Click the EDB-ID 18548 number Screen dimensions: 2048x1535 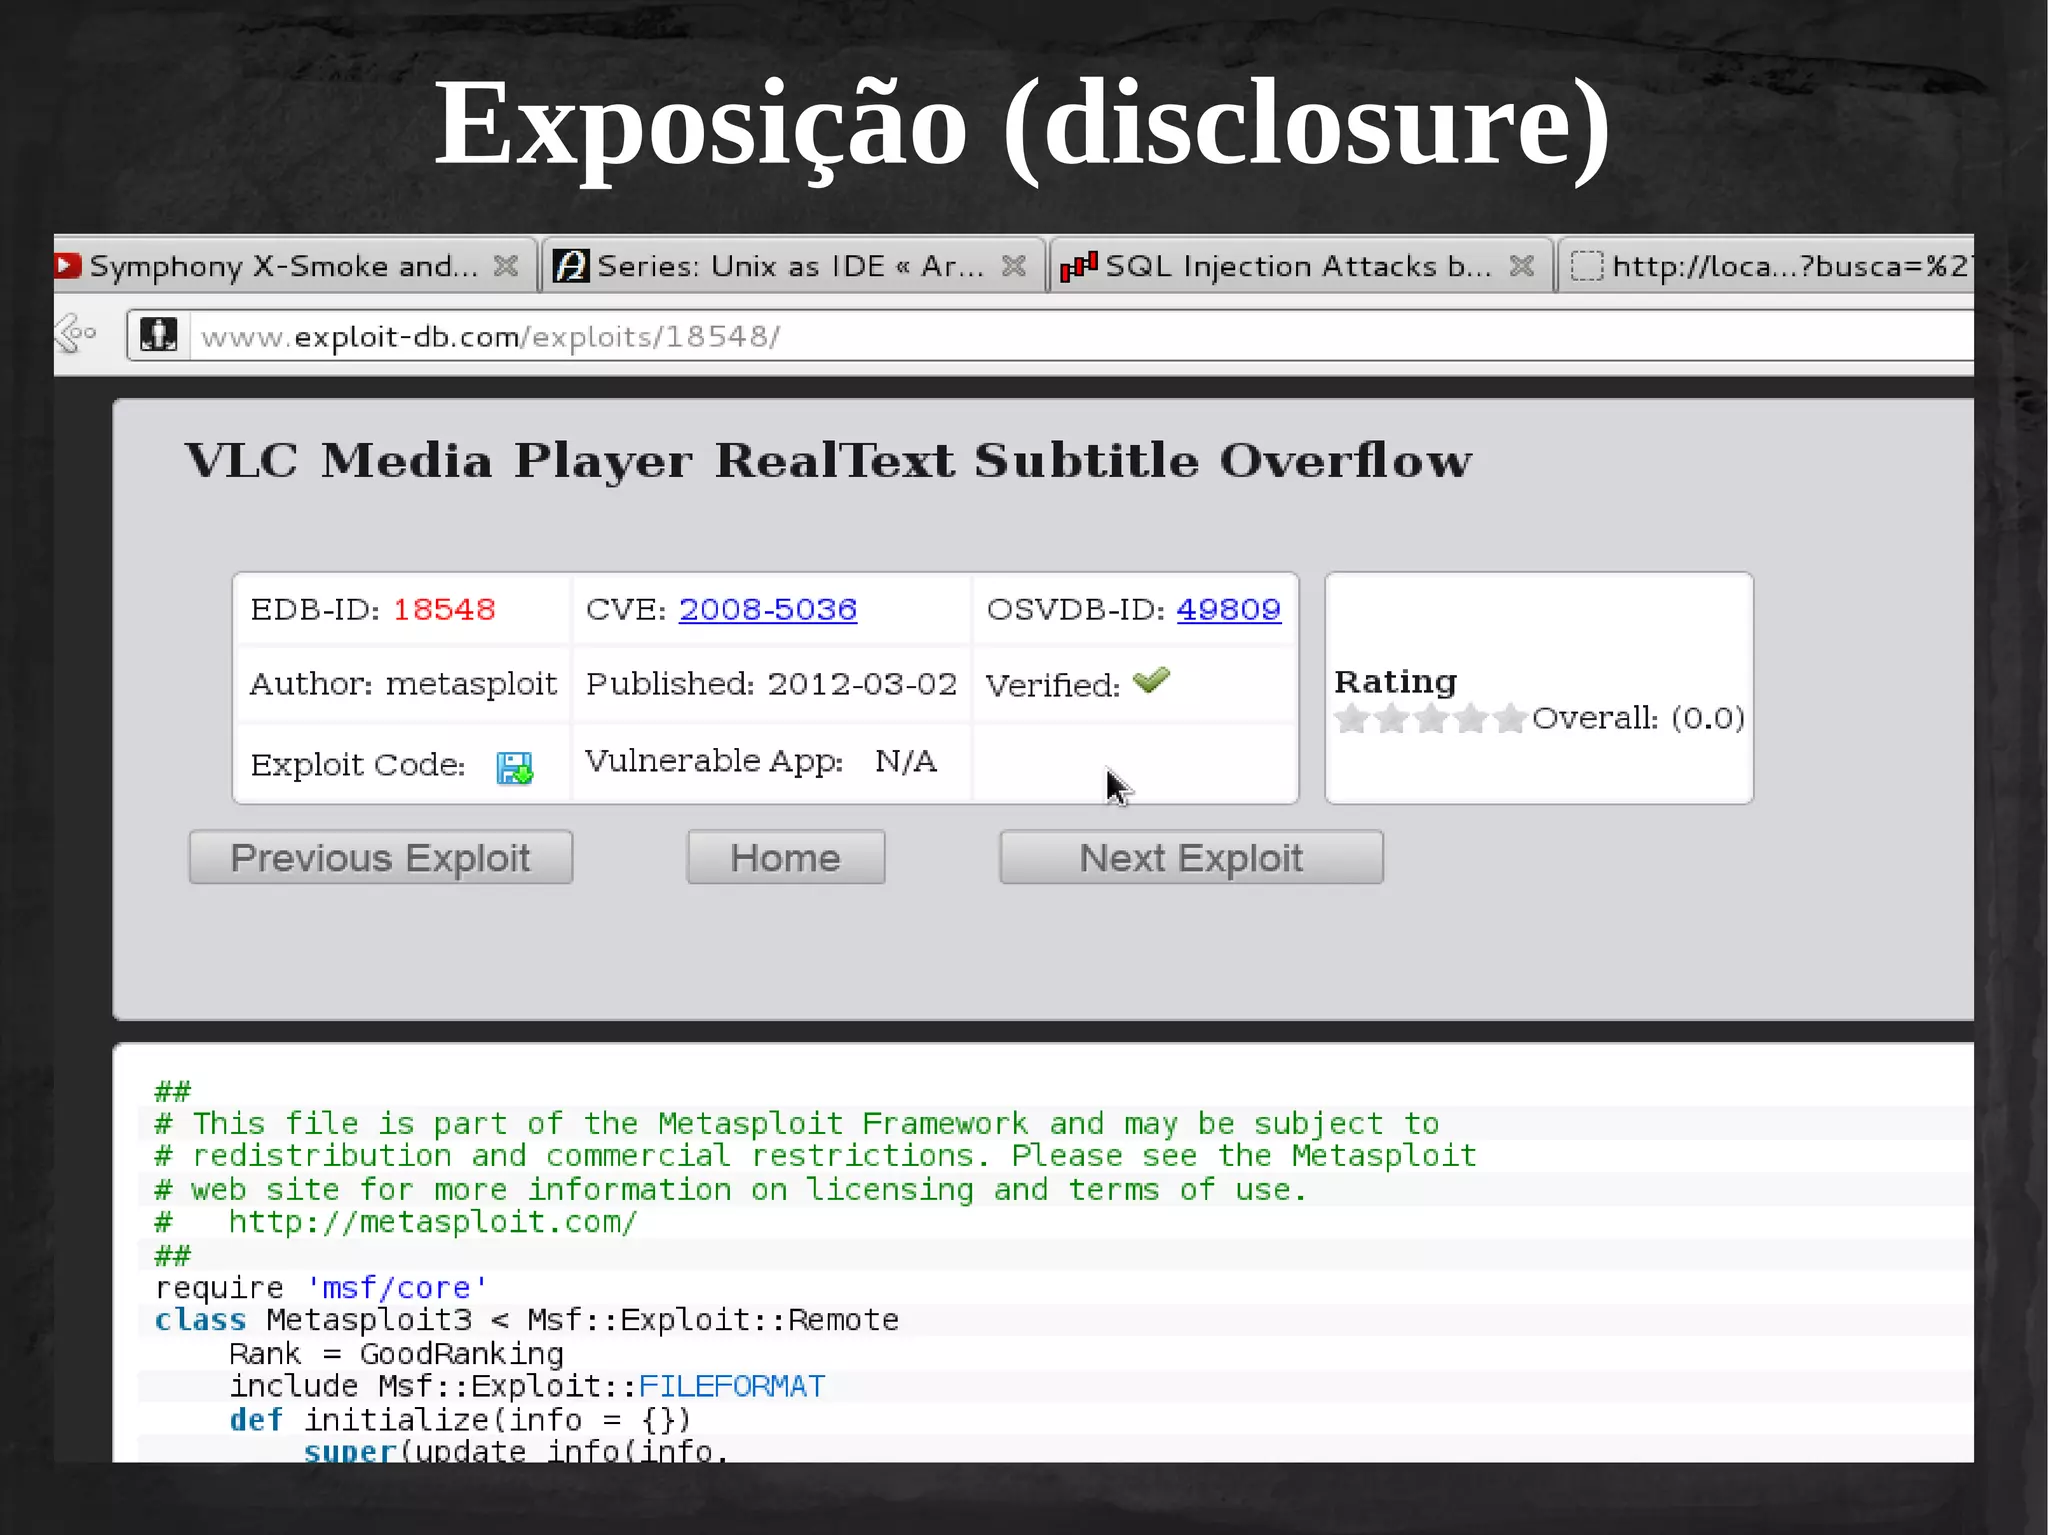pyautogui.click(x=444, y=609)
